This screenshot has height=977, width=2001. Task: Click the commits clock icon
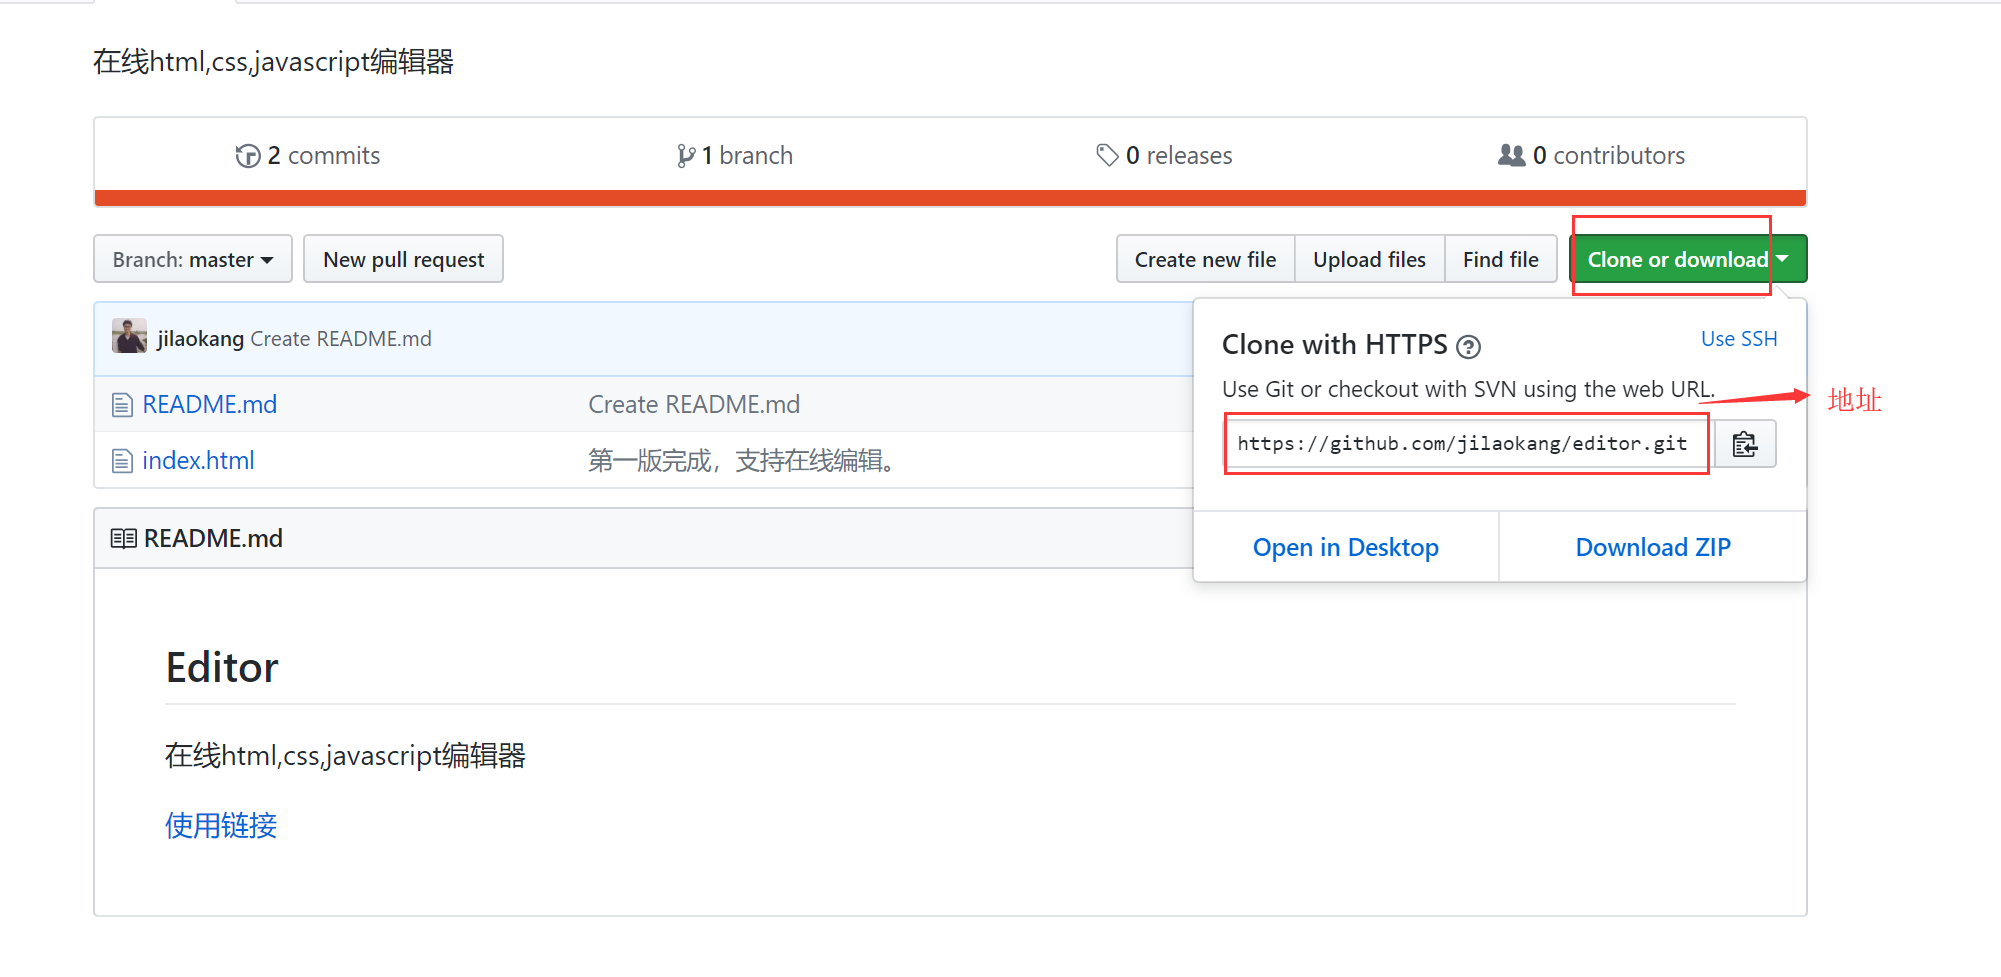pos(248,156)
